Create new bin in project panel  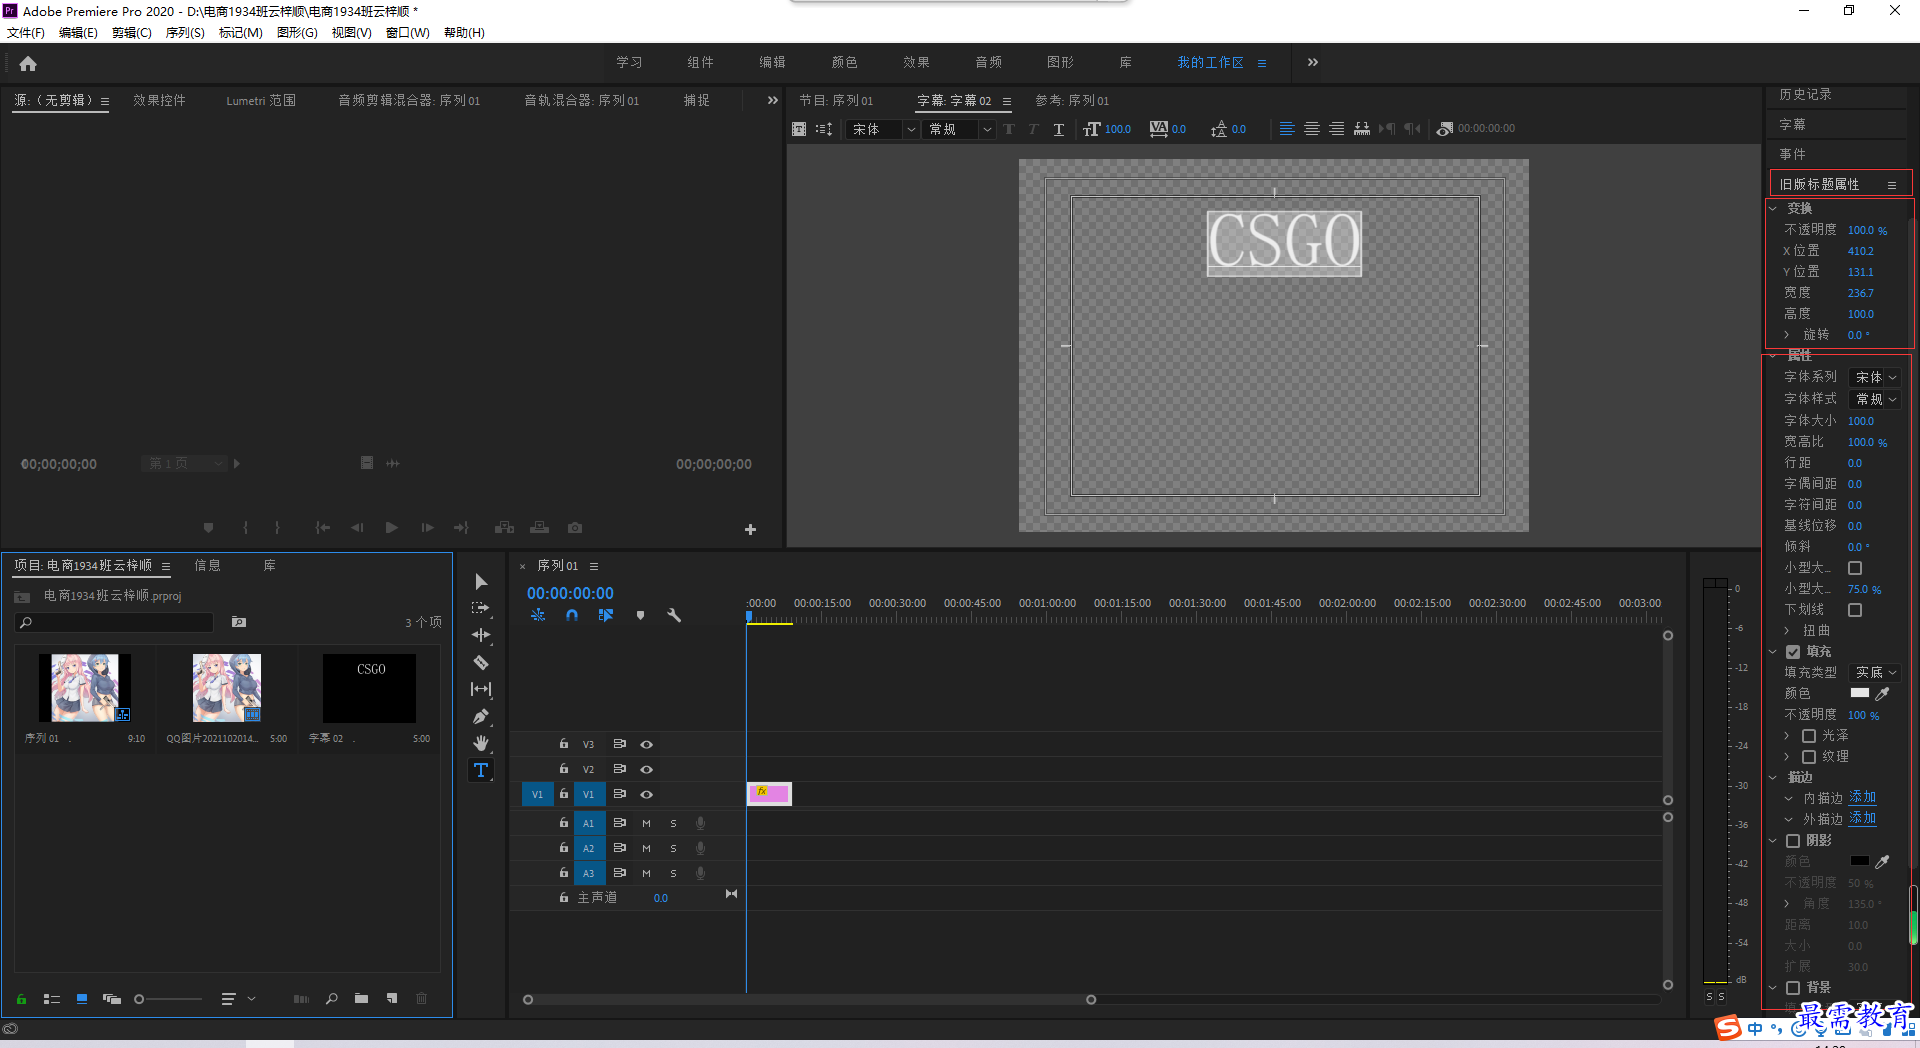pyautogui.click(x=361, y=998)
